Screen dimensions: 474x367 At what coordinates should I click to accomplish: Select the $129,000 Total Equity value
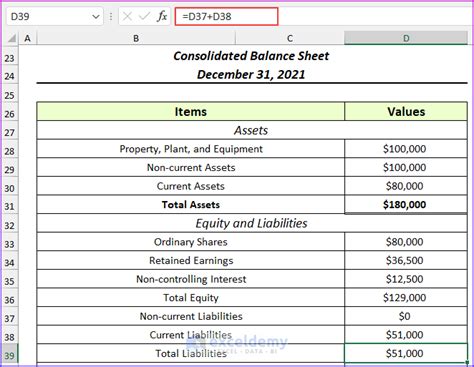tap(406, 298)
